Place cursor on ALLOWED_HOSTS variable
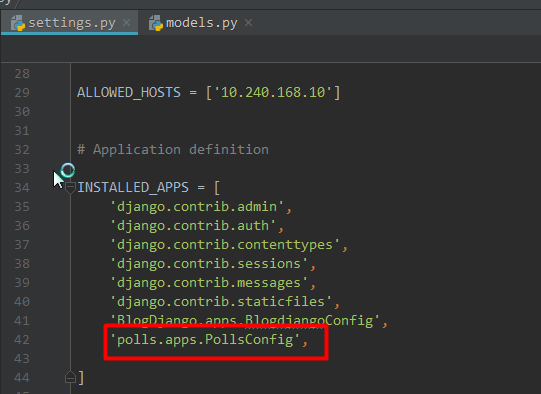 [x=129, y=92]
